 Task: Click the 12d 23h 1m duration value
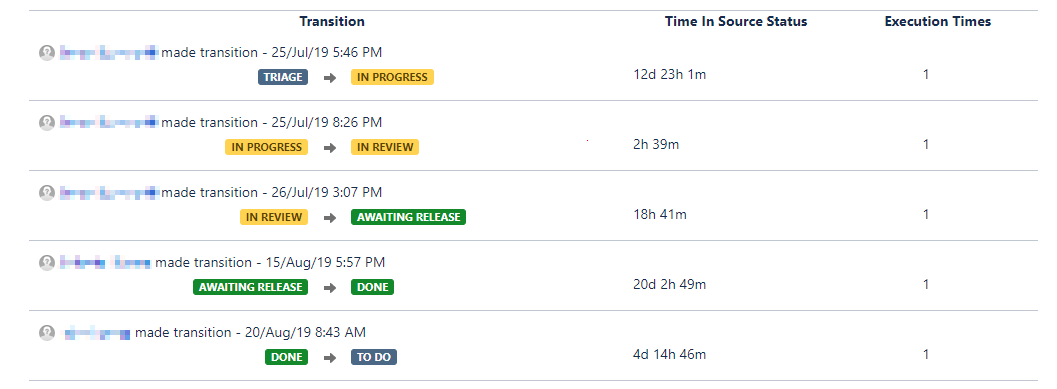click(669, 75)
